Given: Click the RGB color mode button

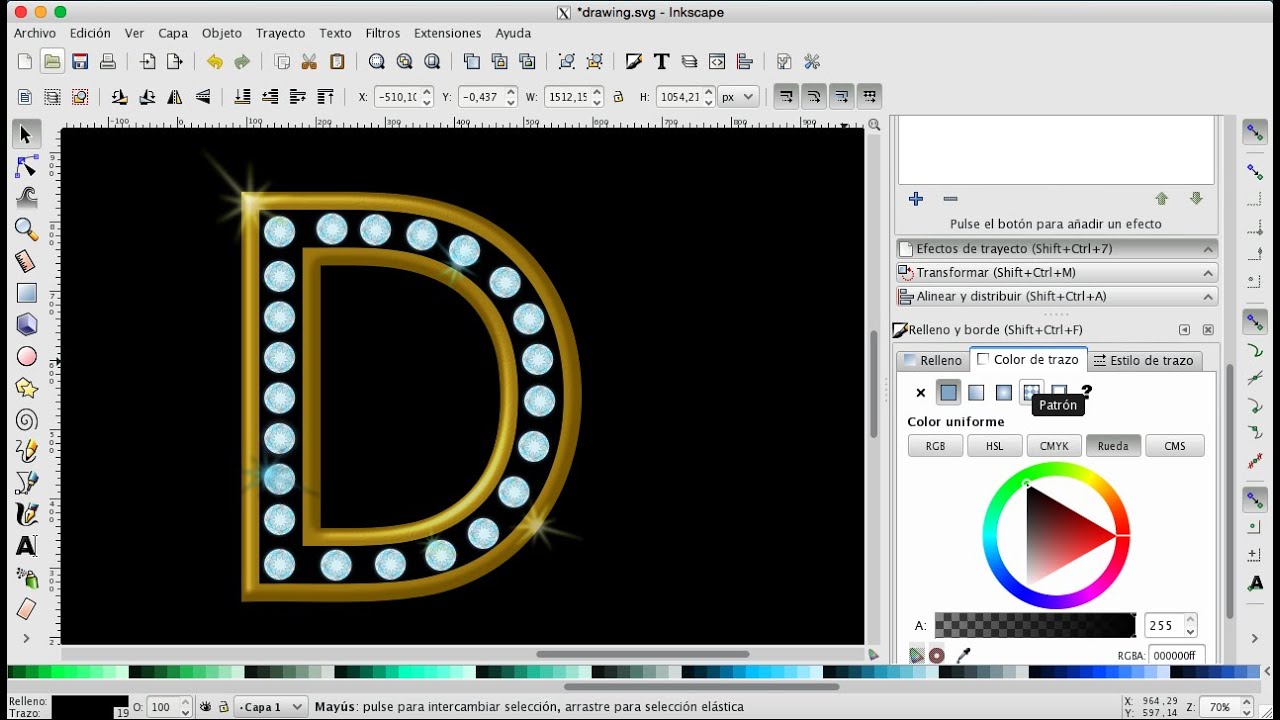Looking at the screenshot, I should (x=935, y=446).
